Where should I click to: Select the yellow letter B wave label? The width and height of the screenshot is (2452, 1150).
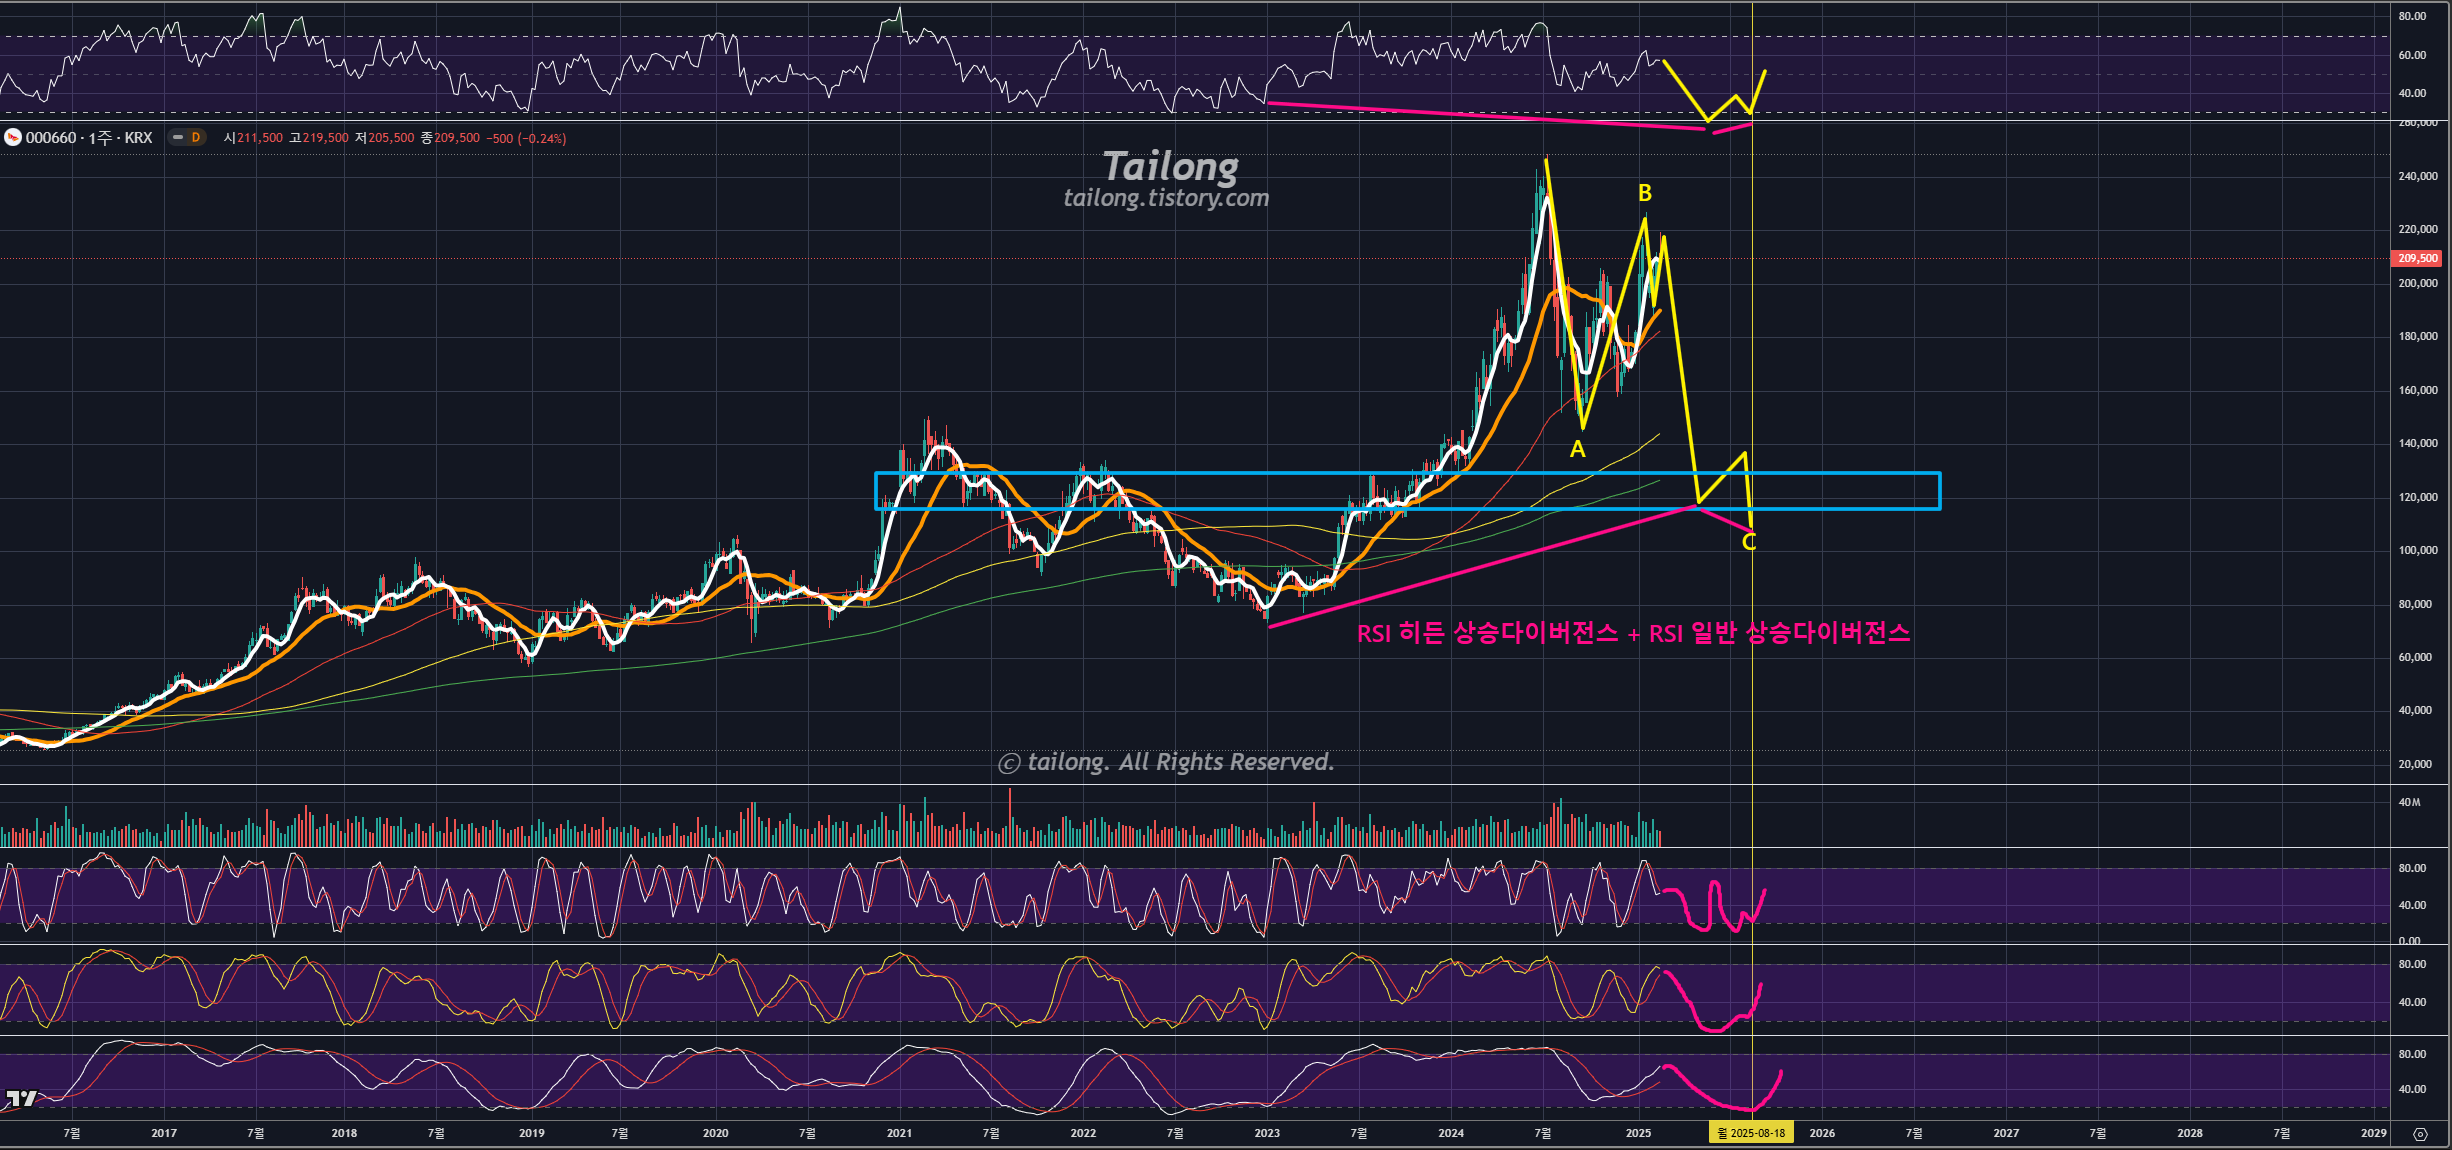(x=1644, y=193)
